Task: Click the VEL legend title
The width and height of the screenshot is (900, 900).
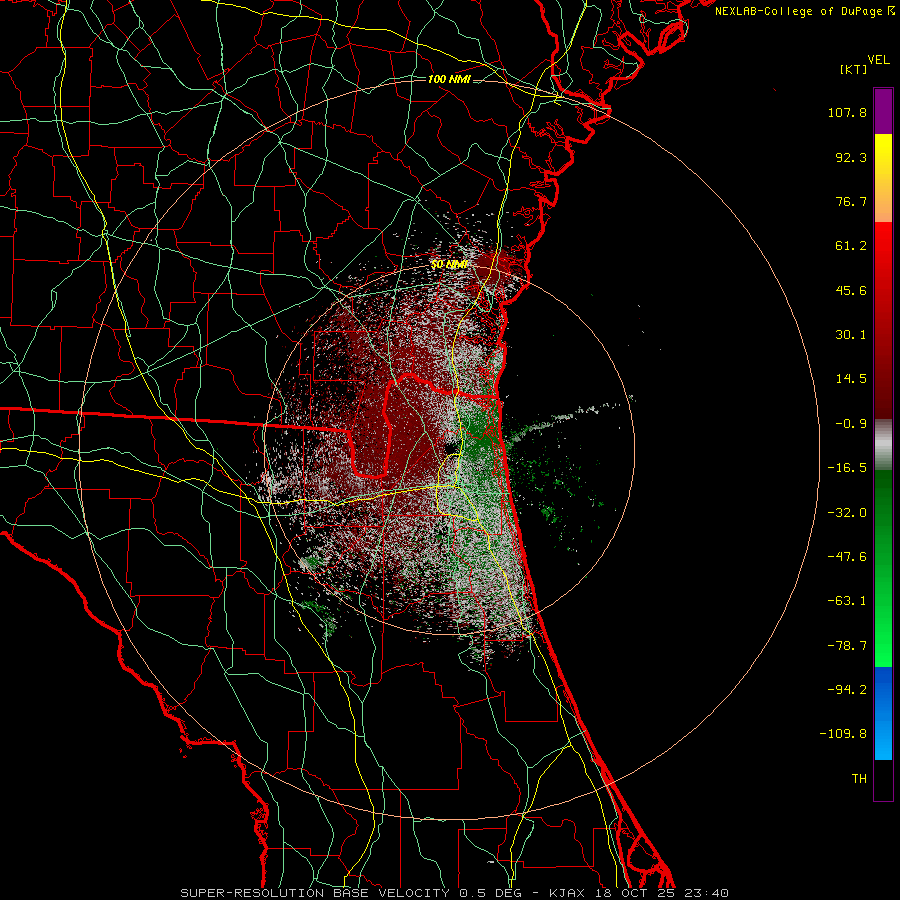Action: (878, 60)
